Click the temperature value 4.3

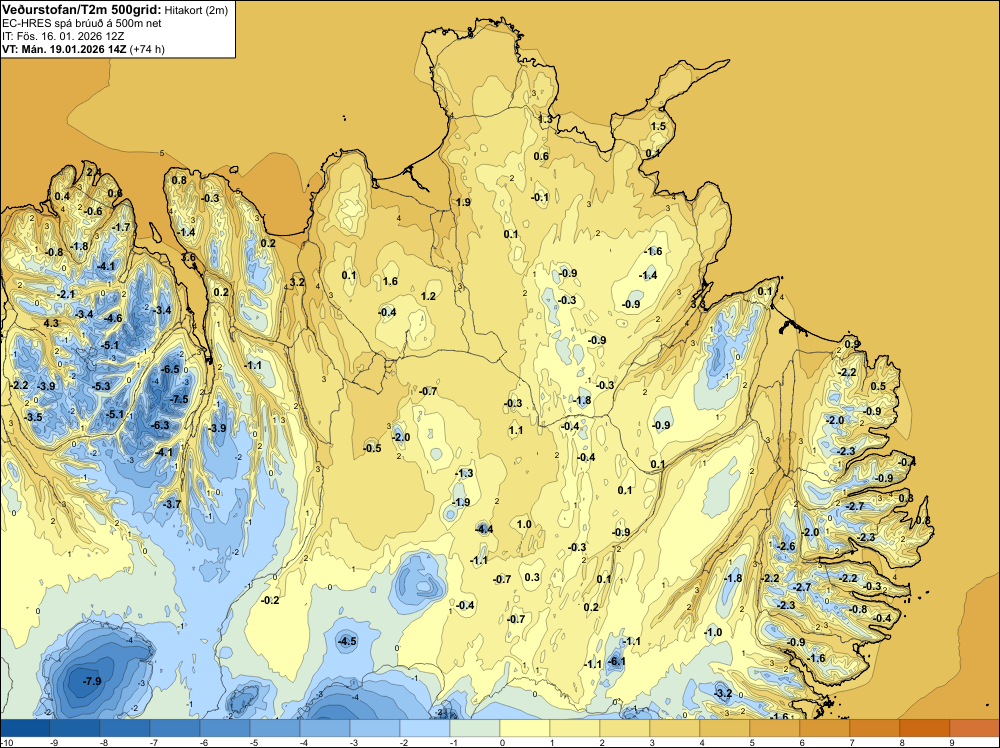pos(51,323)
